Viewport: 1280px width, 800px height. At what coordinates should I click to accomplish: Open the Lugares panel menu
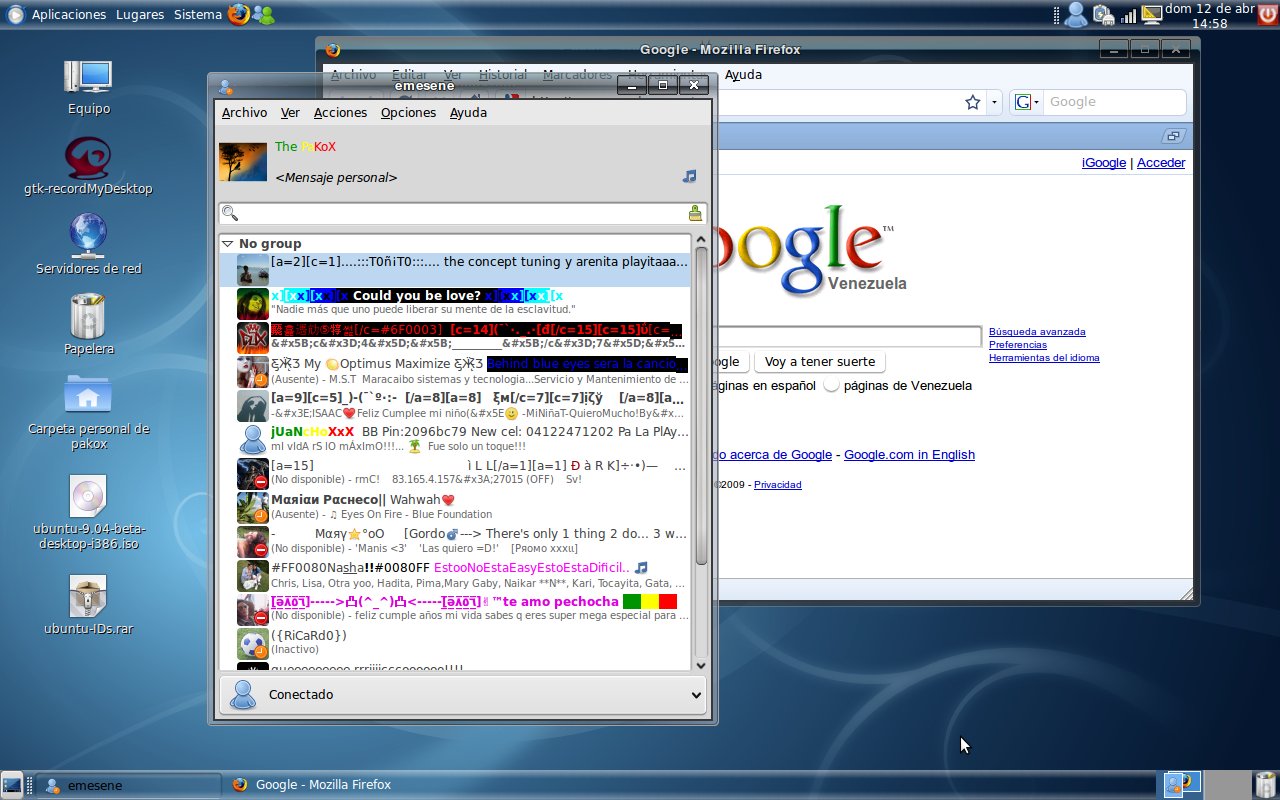140,14
